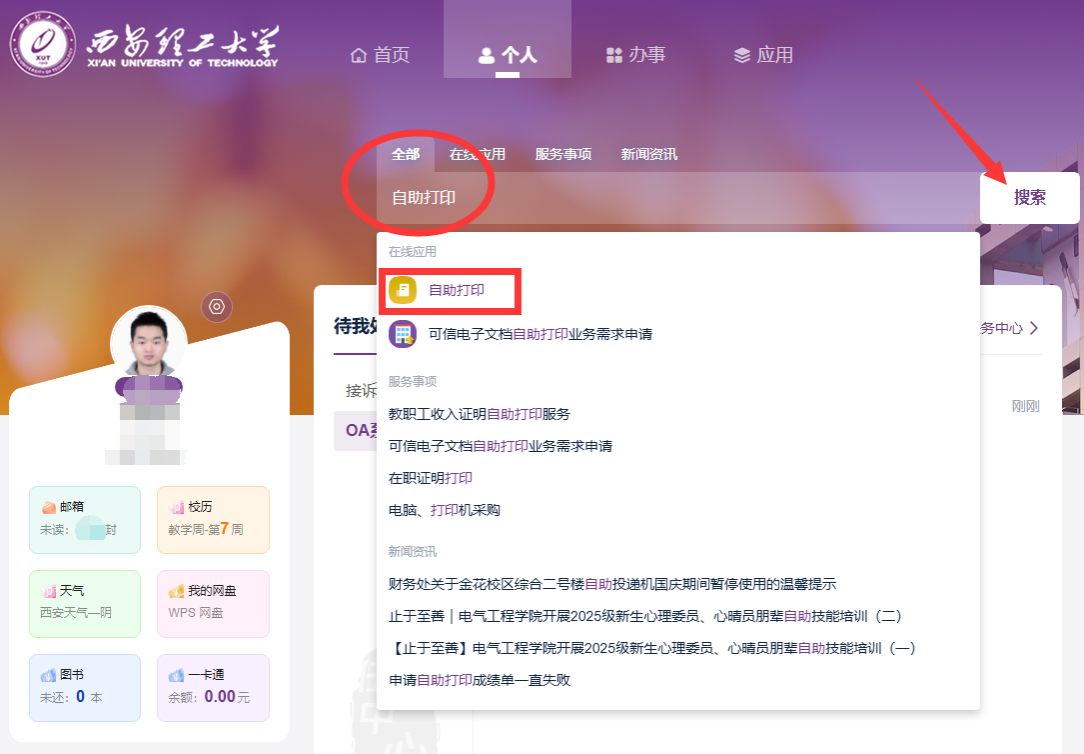Viewport: 1084px width, 754px height.
Task: Open the avatar settings gear icon
Action: [x=217, y=306]
